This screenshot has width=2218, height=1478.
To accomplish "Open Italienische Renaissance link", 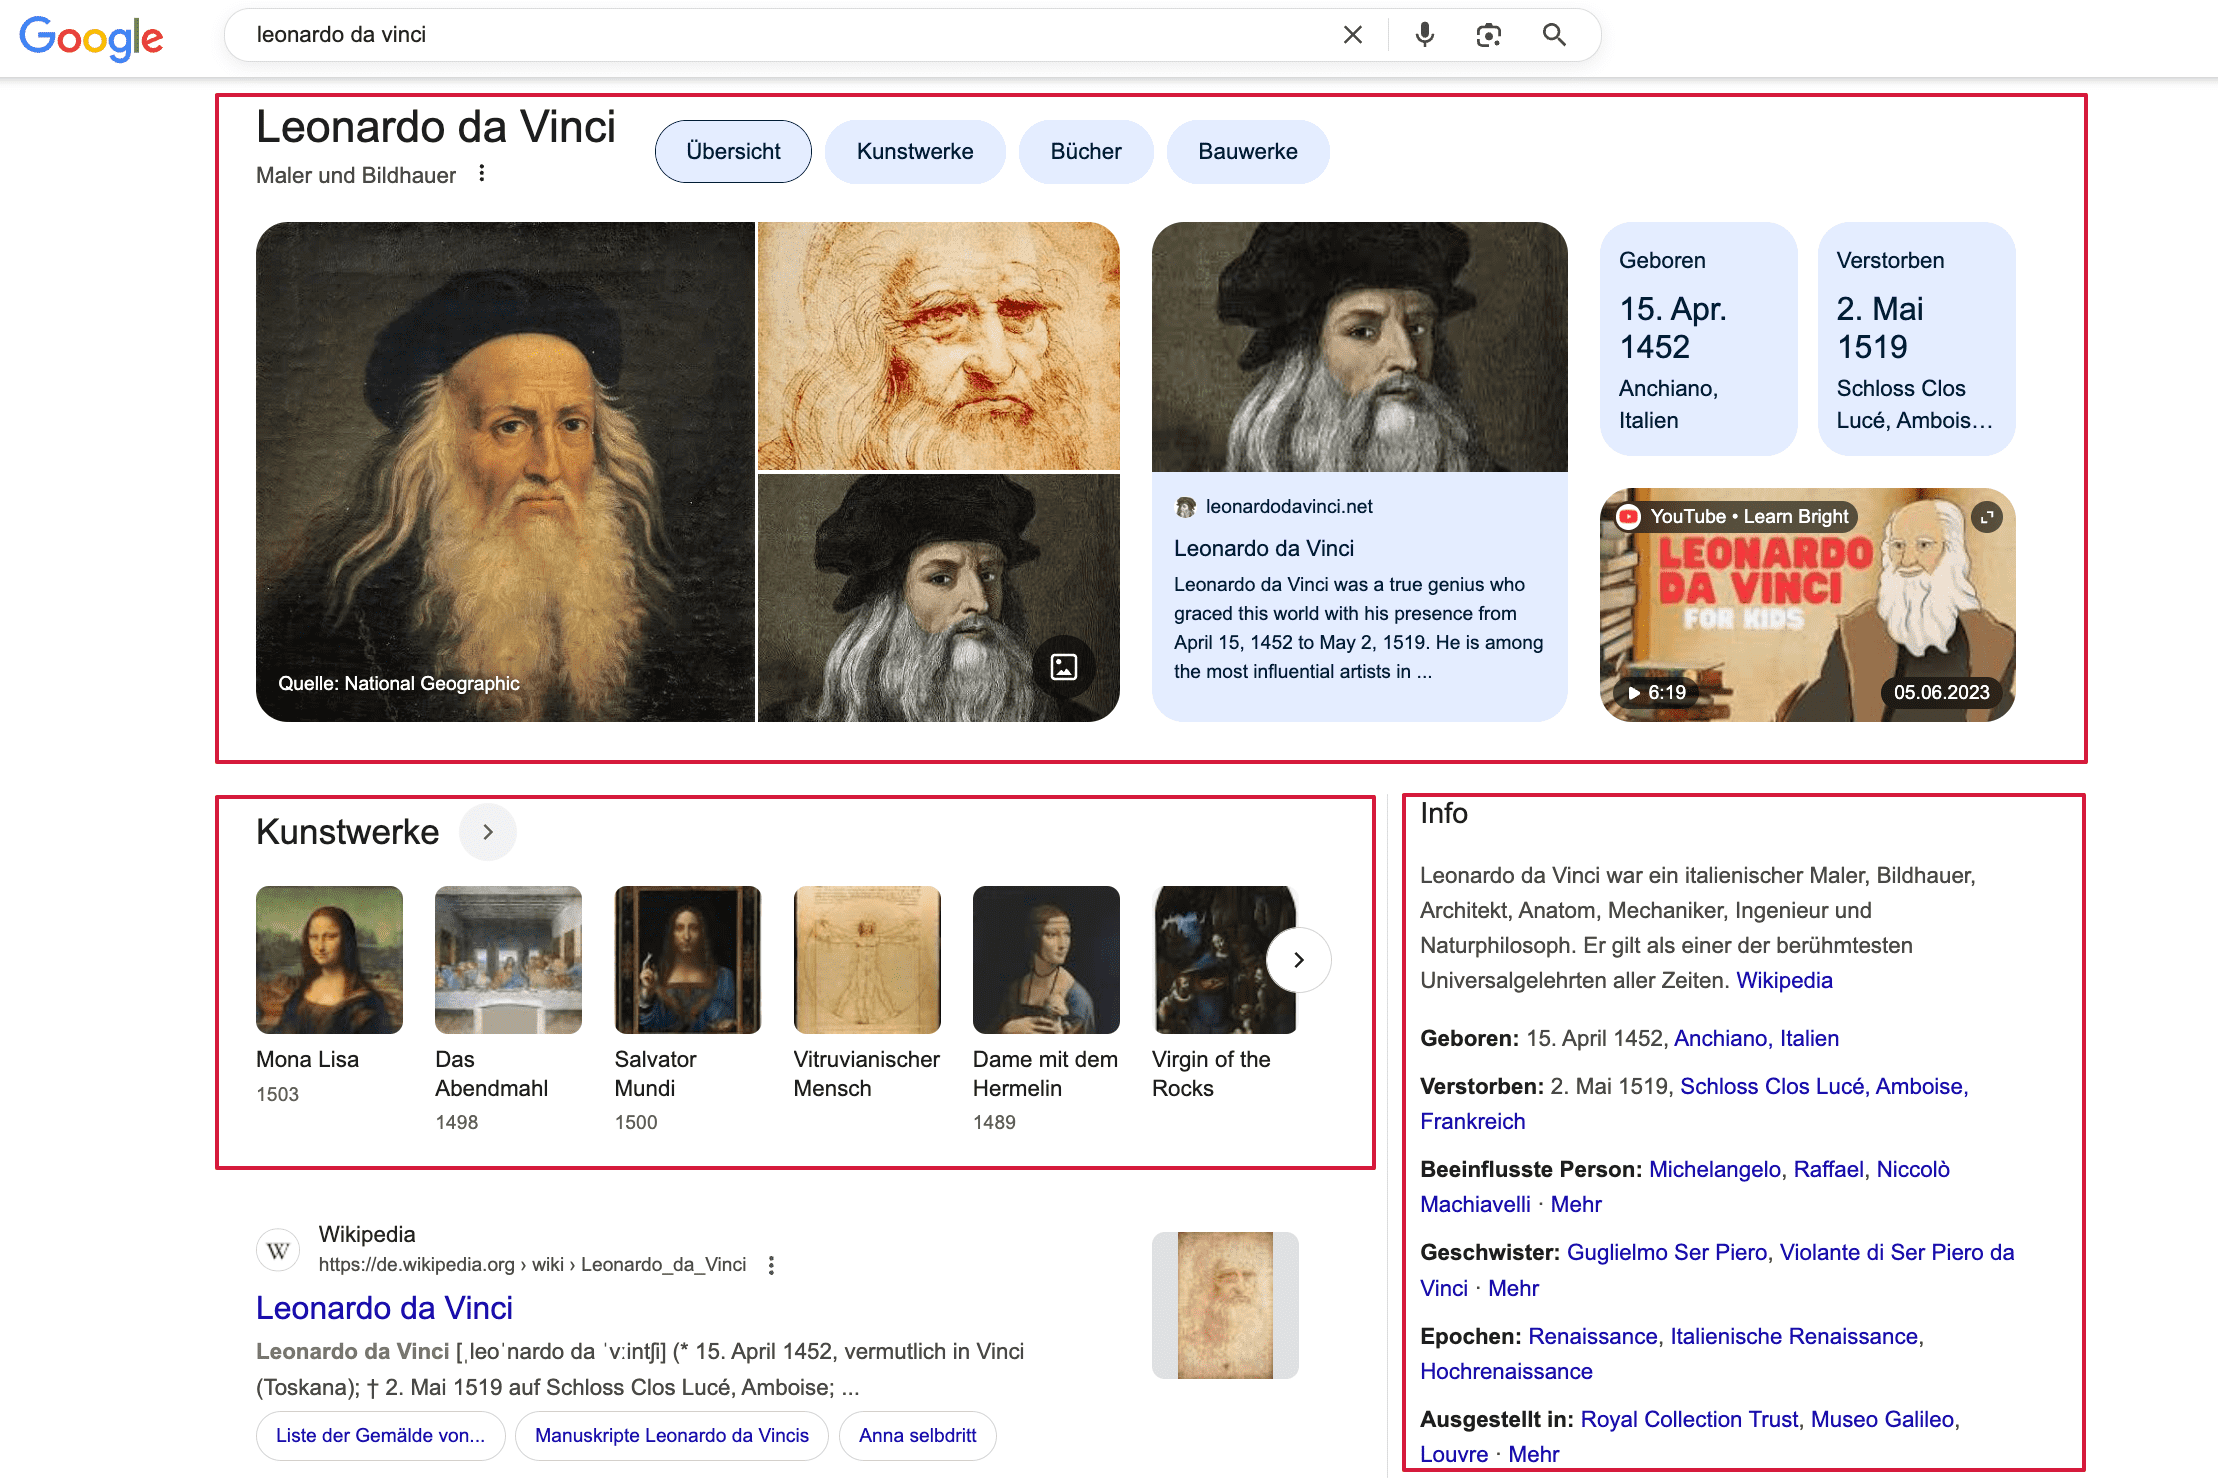I will (1794, 1337).
